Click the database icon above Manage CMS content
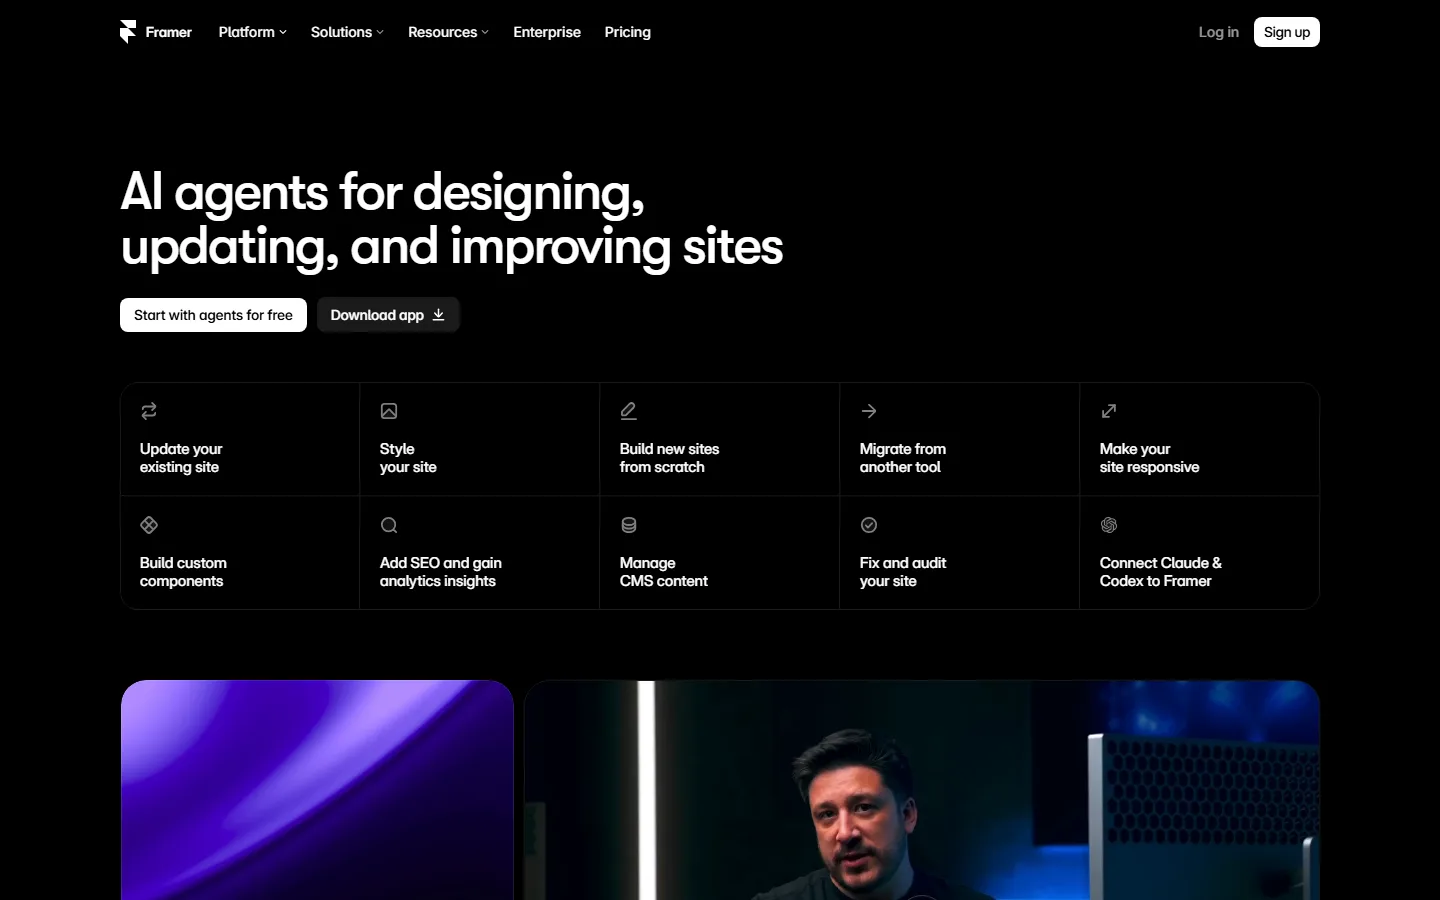Viewport: 1440px width, 900px height. tap(629, 525)
